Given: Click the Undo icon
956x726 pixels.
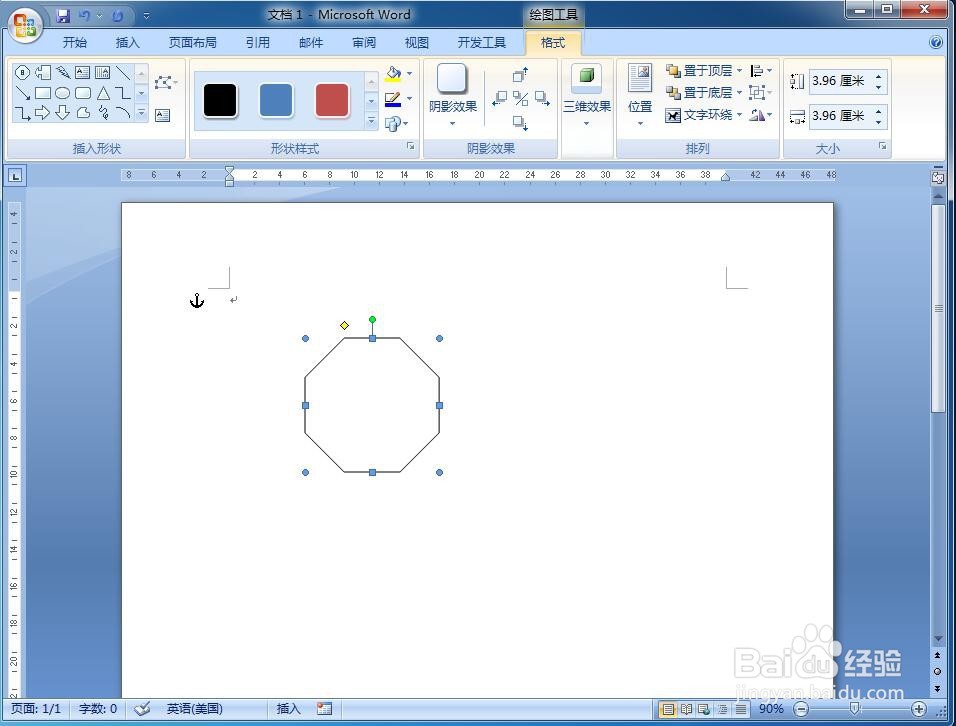Looking at the screenshot, I should coord(84,16).
